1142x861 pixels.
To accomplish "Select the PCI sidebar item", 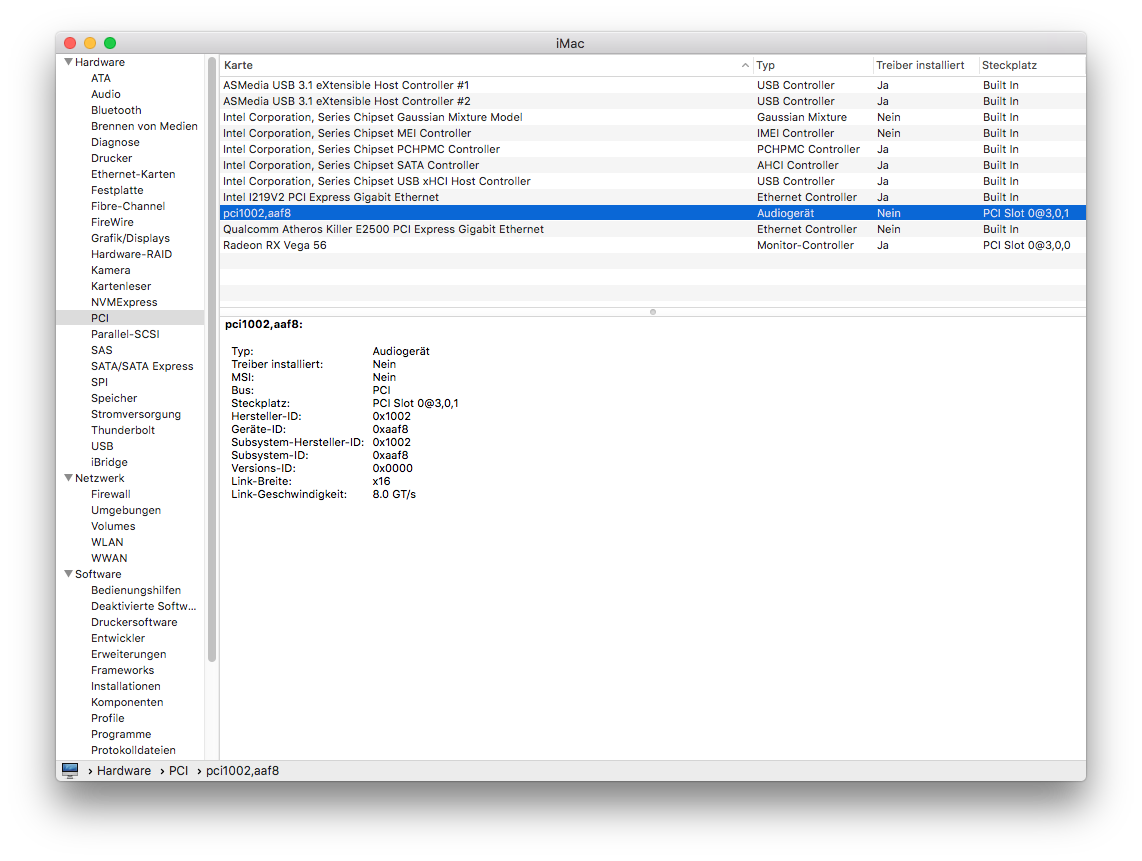I will point(130,318).
